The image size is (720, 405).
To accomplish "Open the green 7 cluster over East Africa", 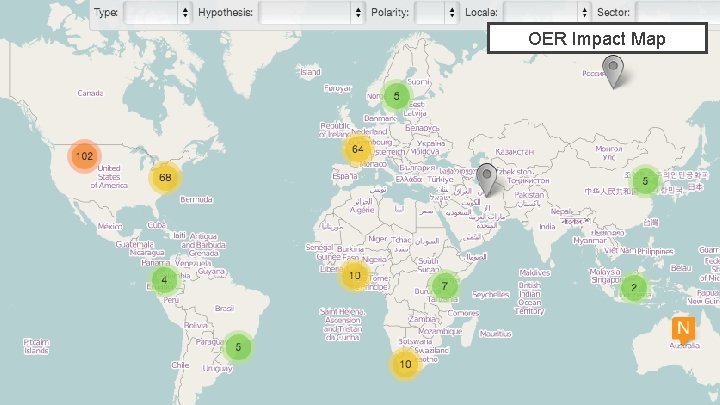I will [444, 286].
